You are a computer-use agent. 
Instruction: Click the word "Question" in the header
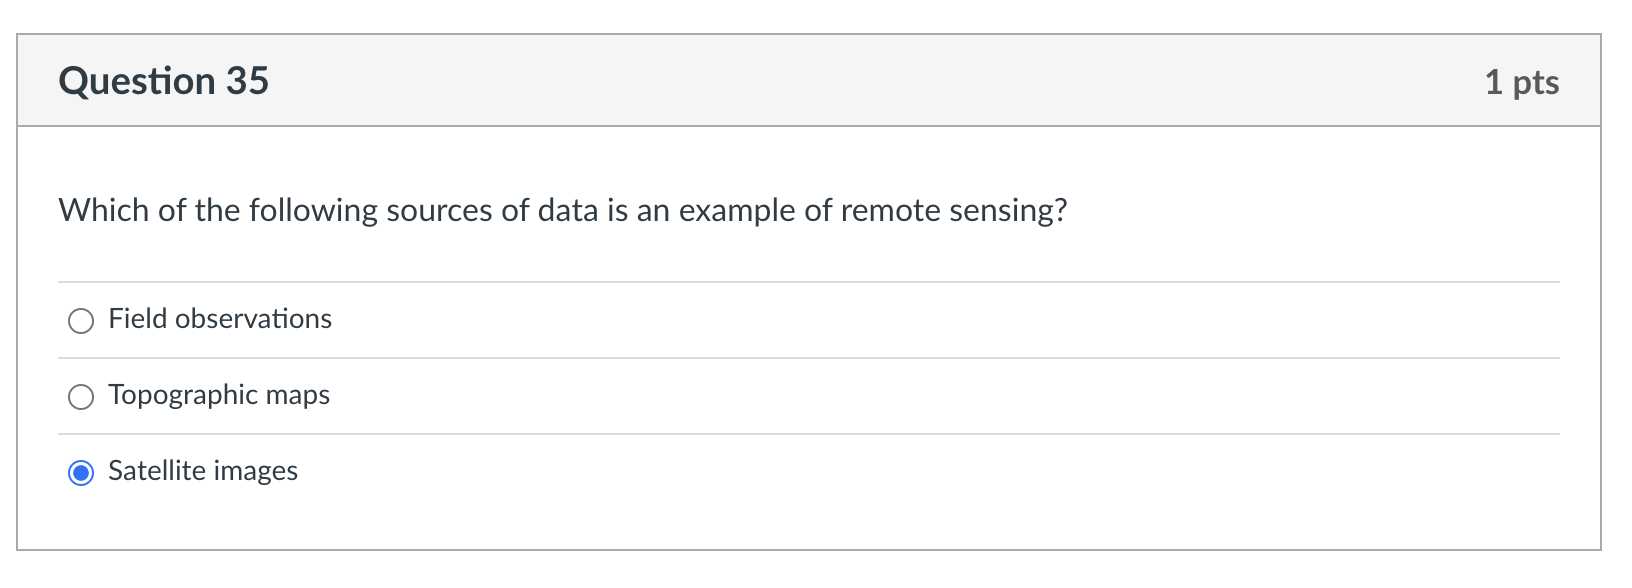(x=137, y=81)
